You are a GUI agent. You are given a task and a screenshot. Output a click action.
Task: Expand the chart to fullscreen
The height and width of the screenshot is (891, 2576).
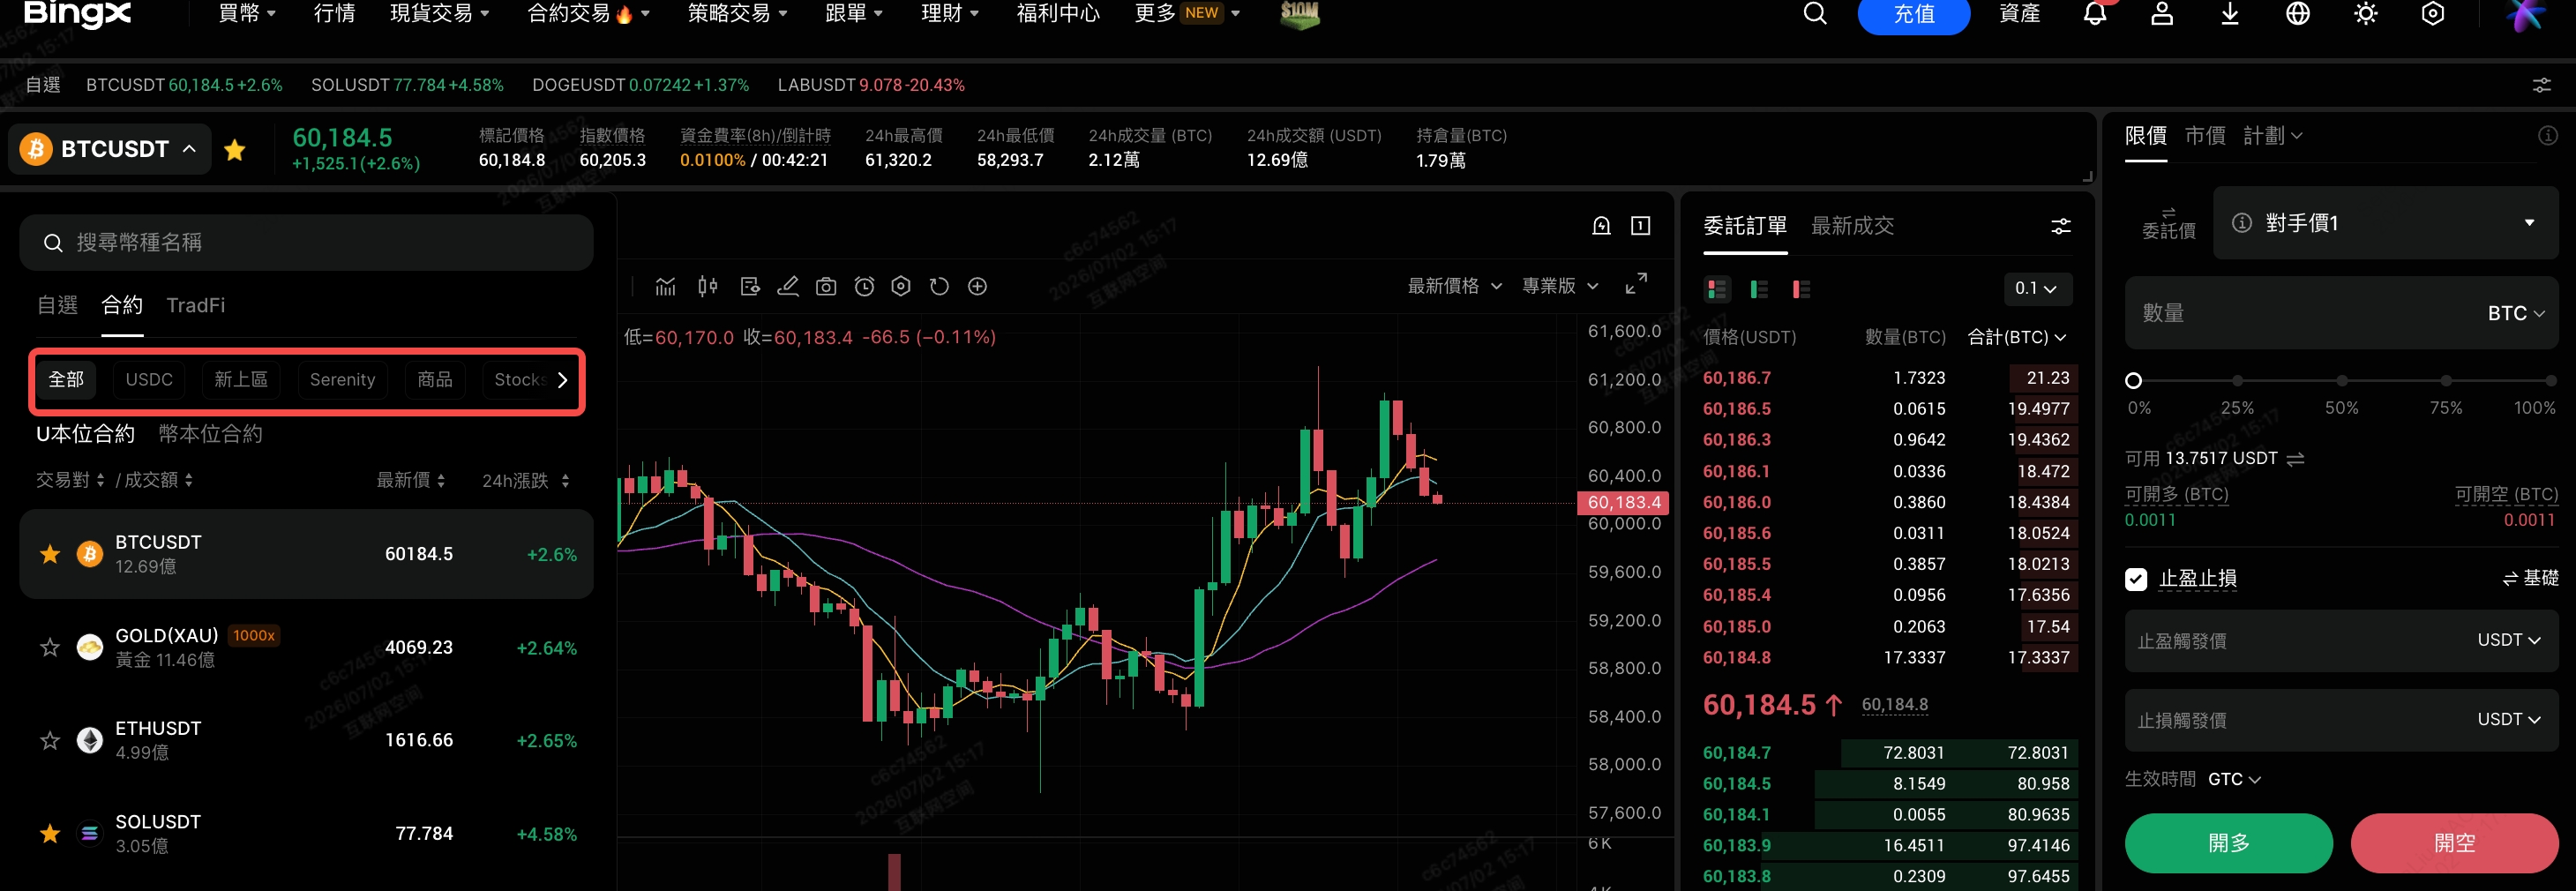coord(1636,285)
